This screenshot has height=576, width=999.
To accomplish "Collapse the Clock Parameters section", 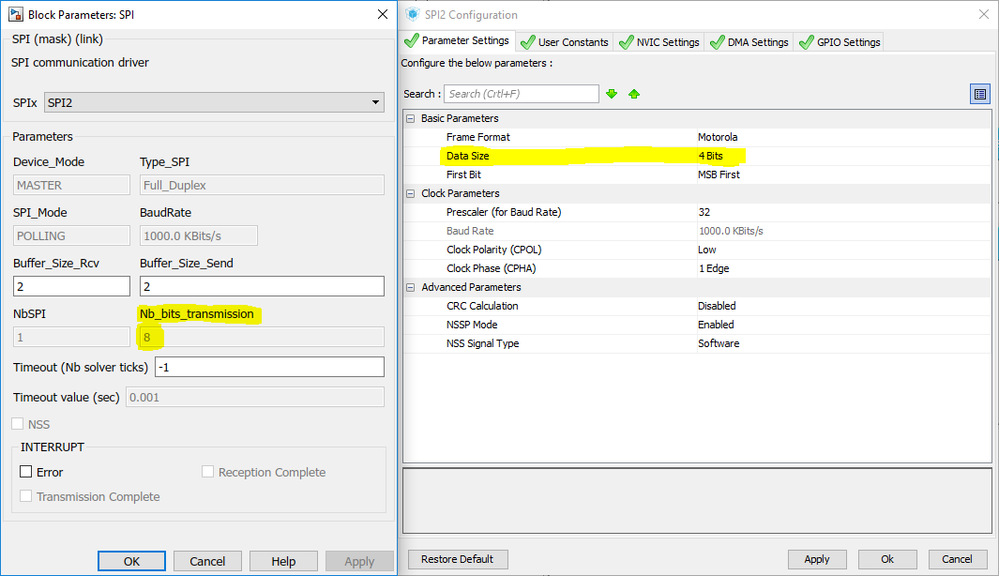I will [x=410, y=194].
